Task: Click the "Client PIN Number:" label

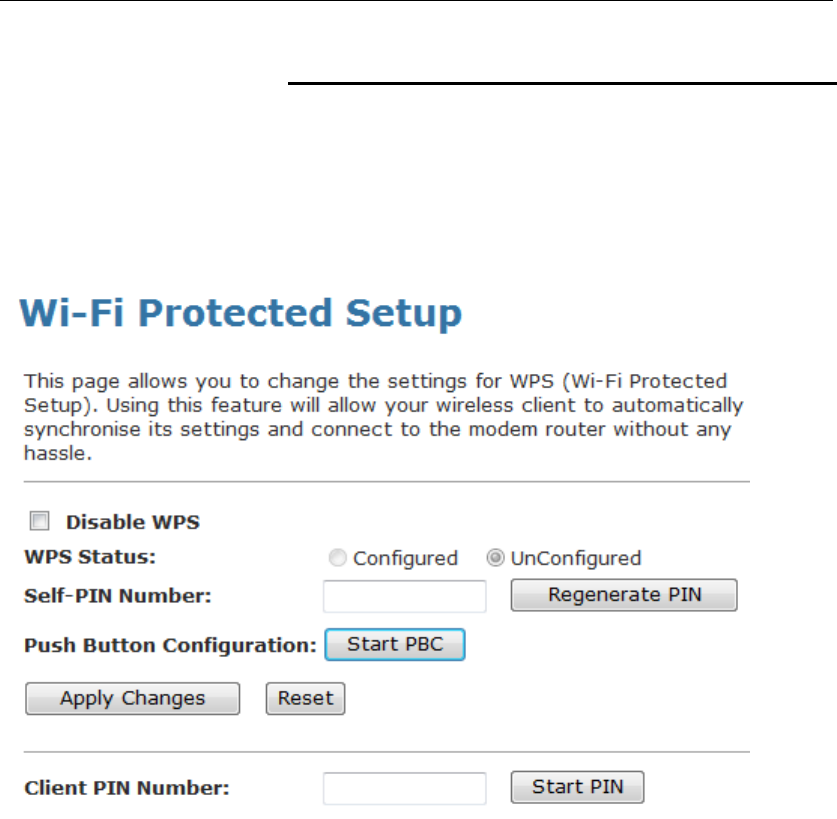Action: pyautogui.click(x=126, y=788)
